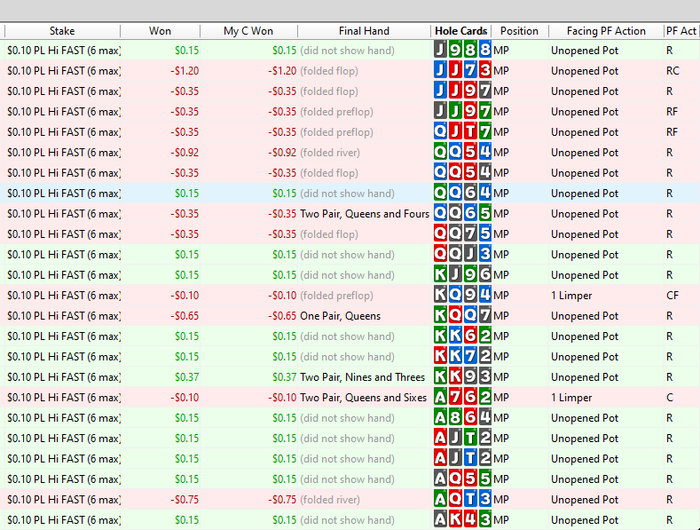Select 'One Pair, Queens' final hand cell
700x530 pixels.
pyautogui.click(x=340, y=316)
